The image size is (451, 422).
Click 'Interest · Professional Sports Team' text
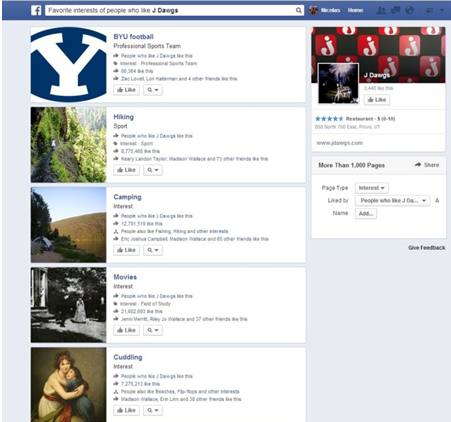[x=158, y=63]
